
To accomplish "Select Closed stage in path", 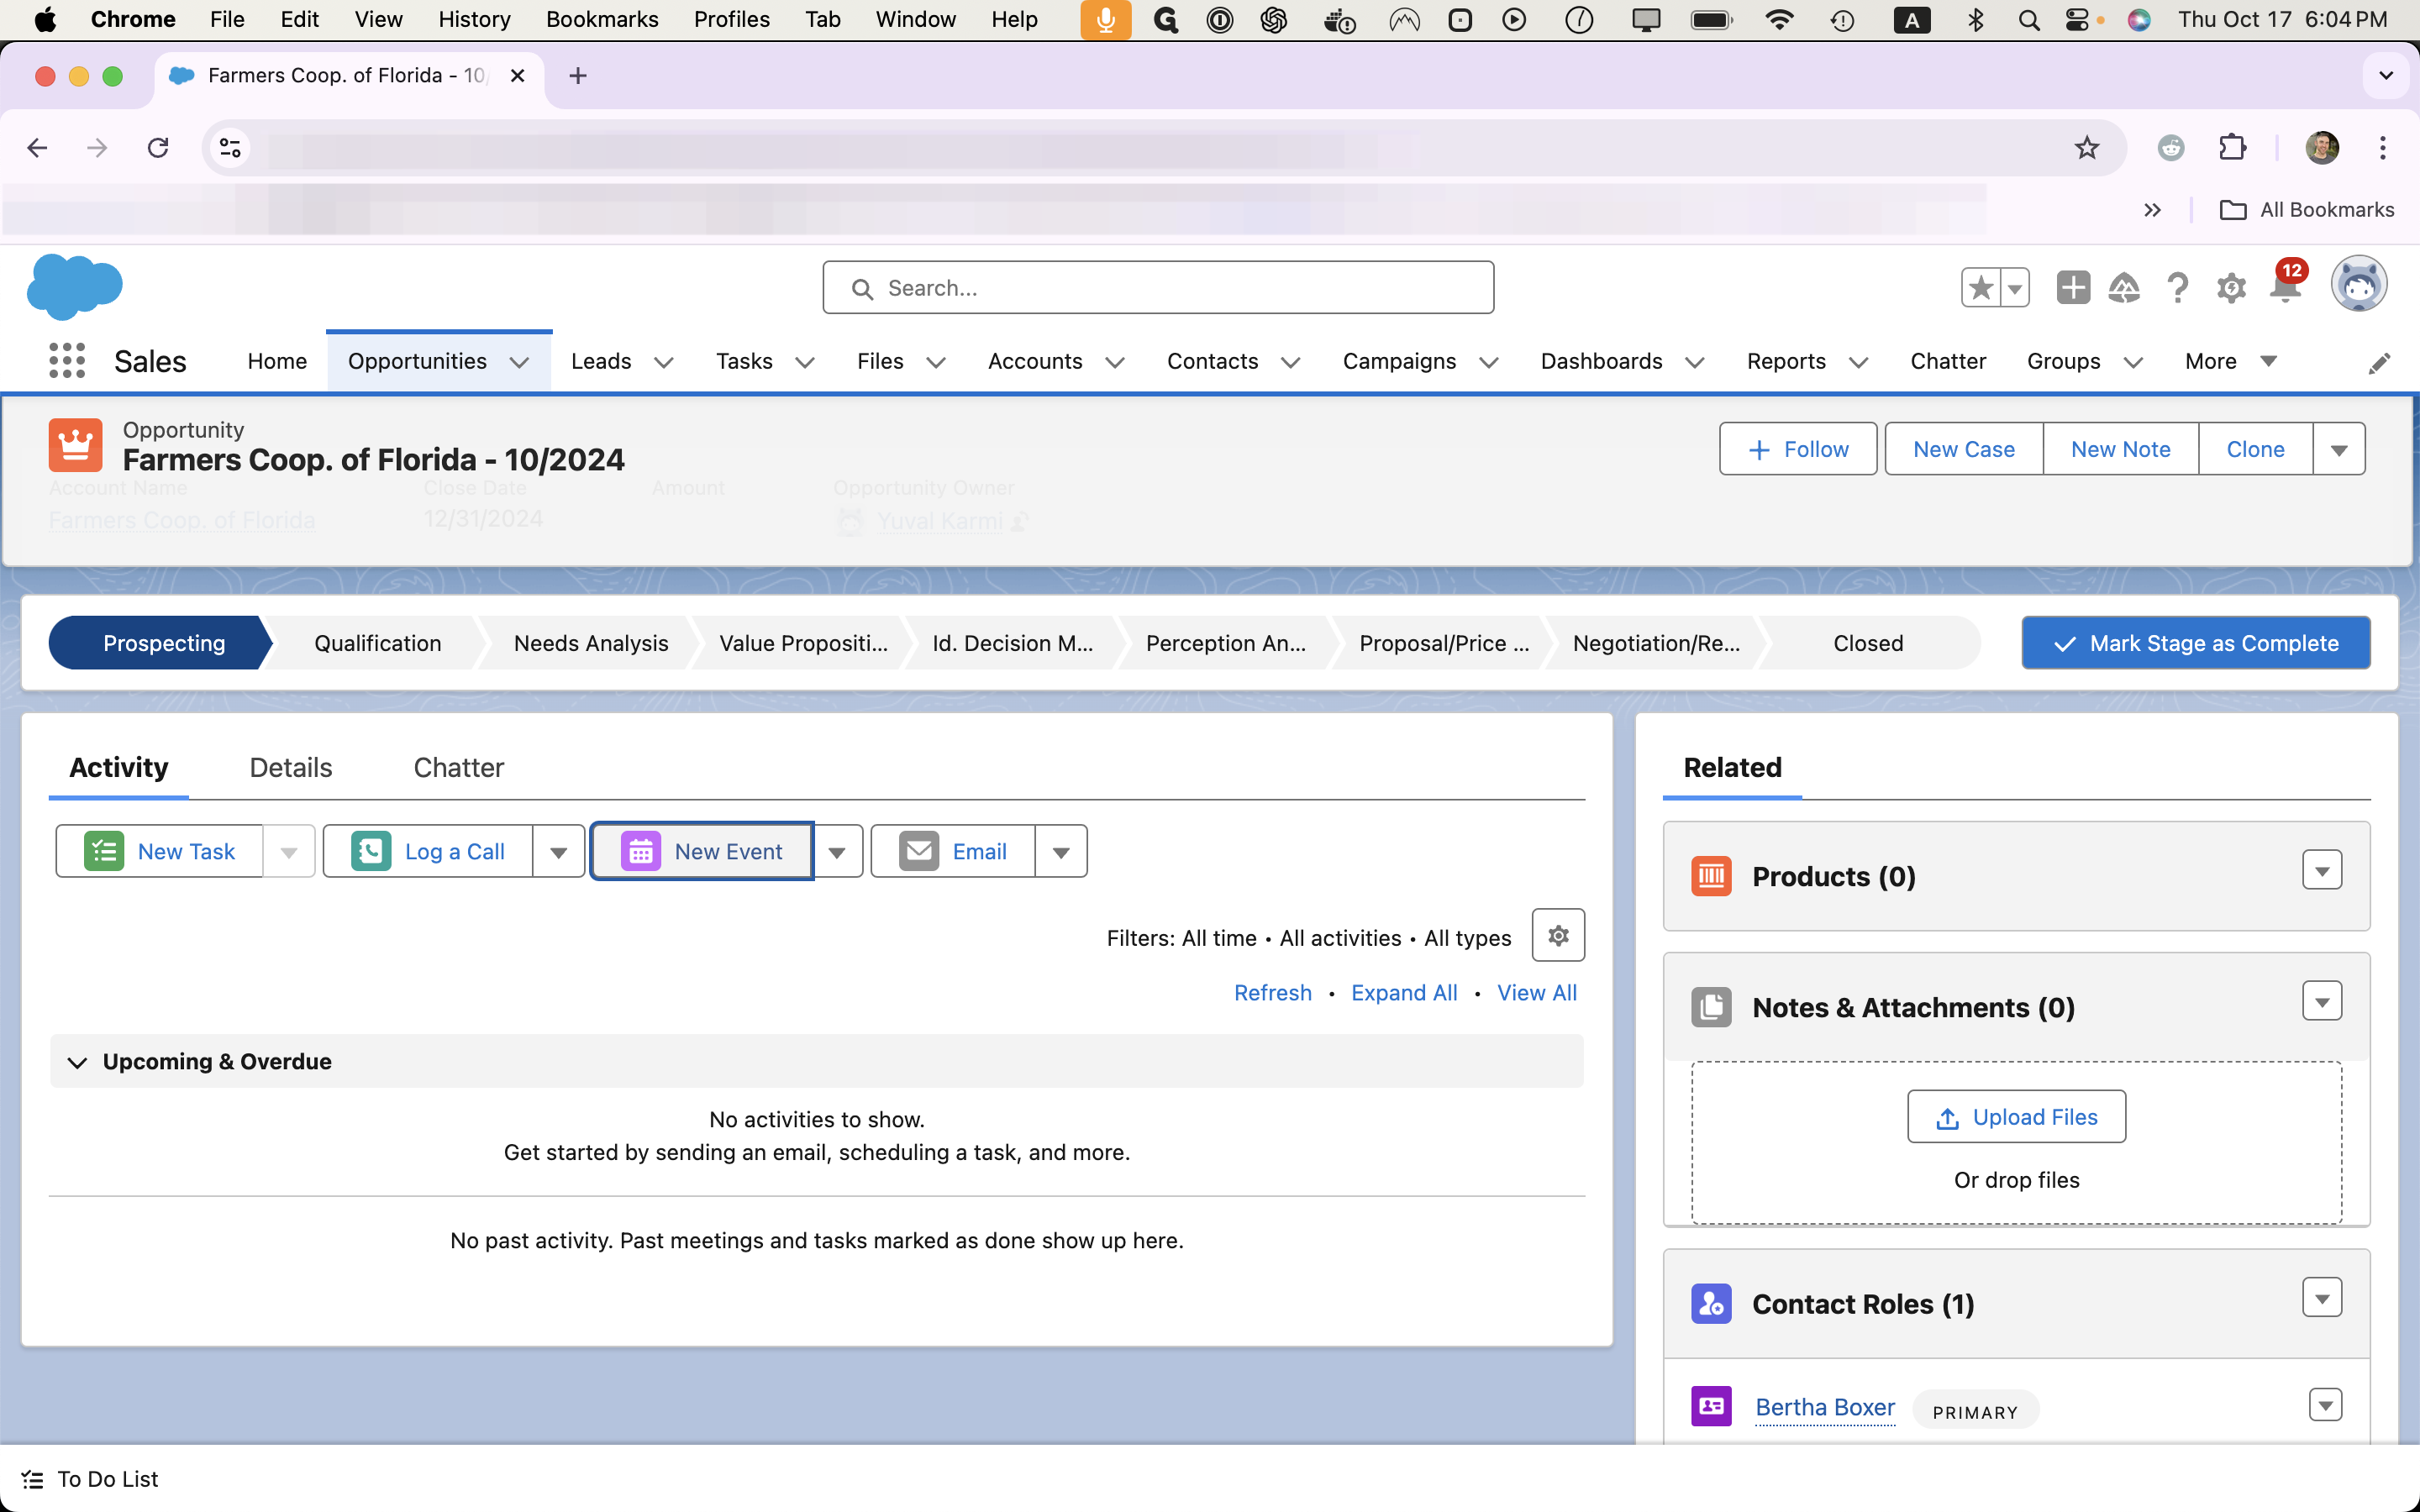I will pyautogui.click(x=1868, y=643).
